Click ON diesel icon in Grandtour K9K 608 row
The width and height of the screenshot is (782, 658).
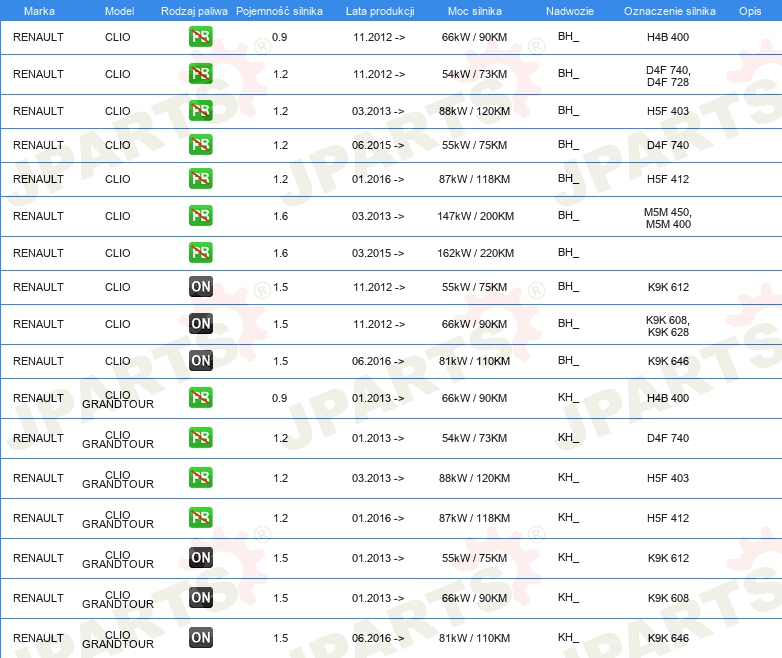[200, 597]
